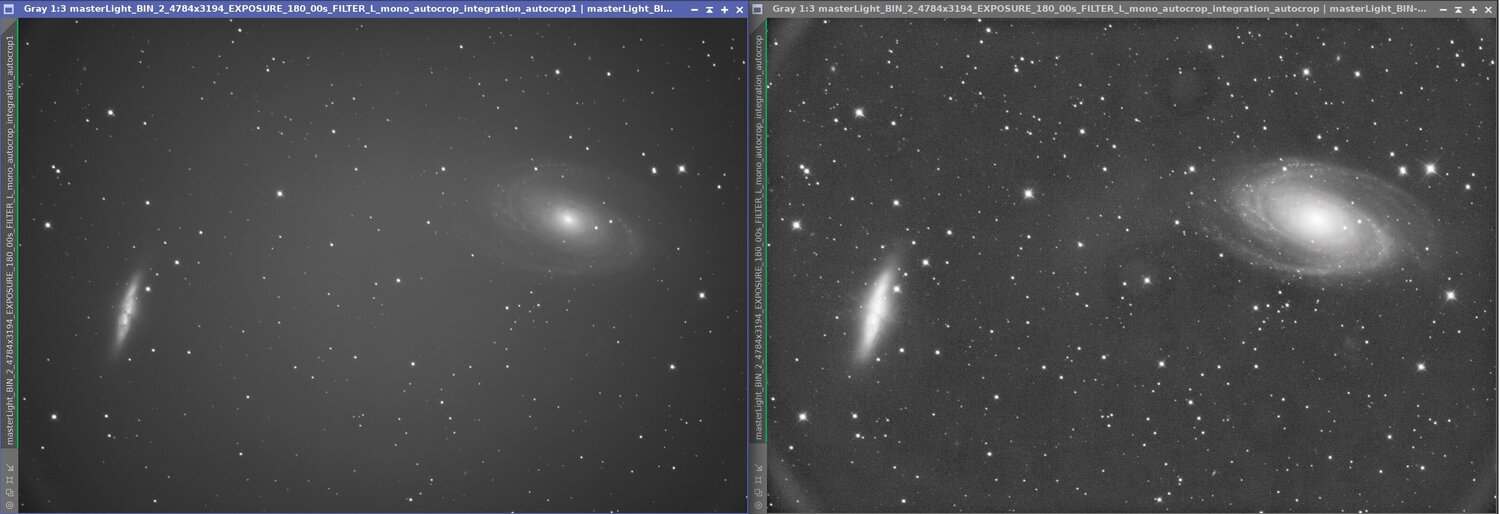Viewport: 1500px width, 514px height.
Task: Click the left window title 'Gray 1:3 masterLight...autocrop1'
Action: (347, 9)
